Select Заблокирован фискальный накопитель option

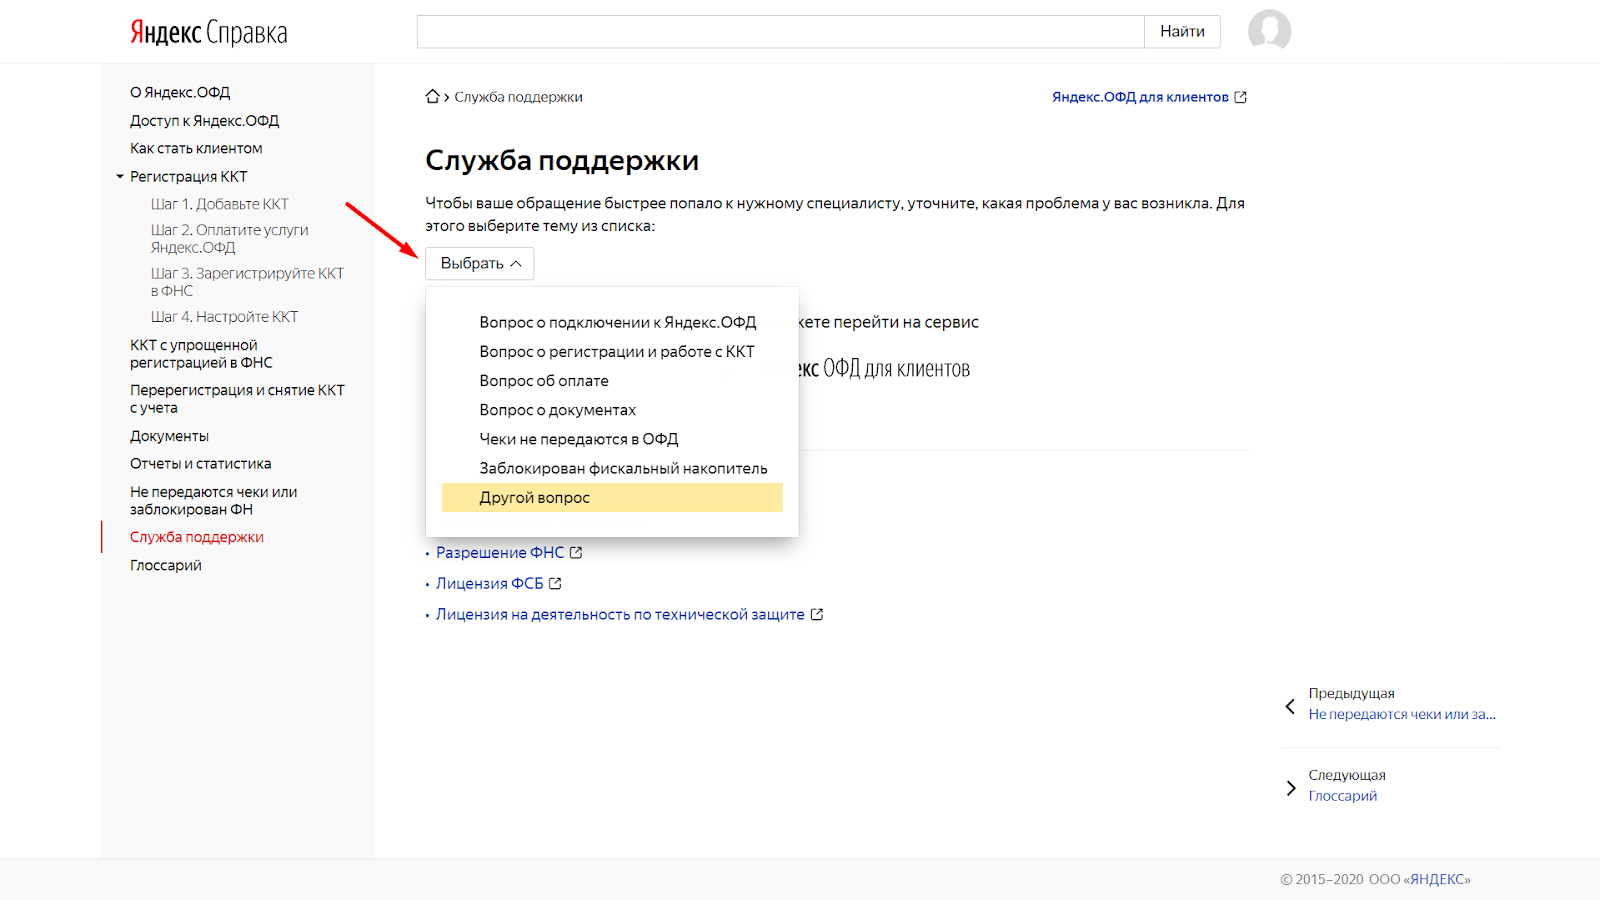pyautogui.click(x=612, y=468)
